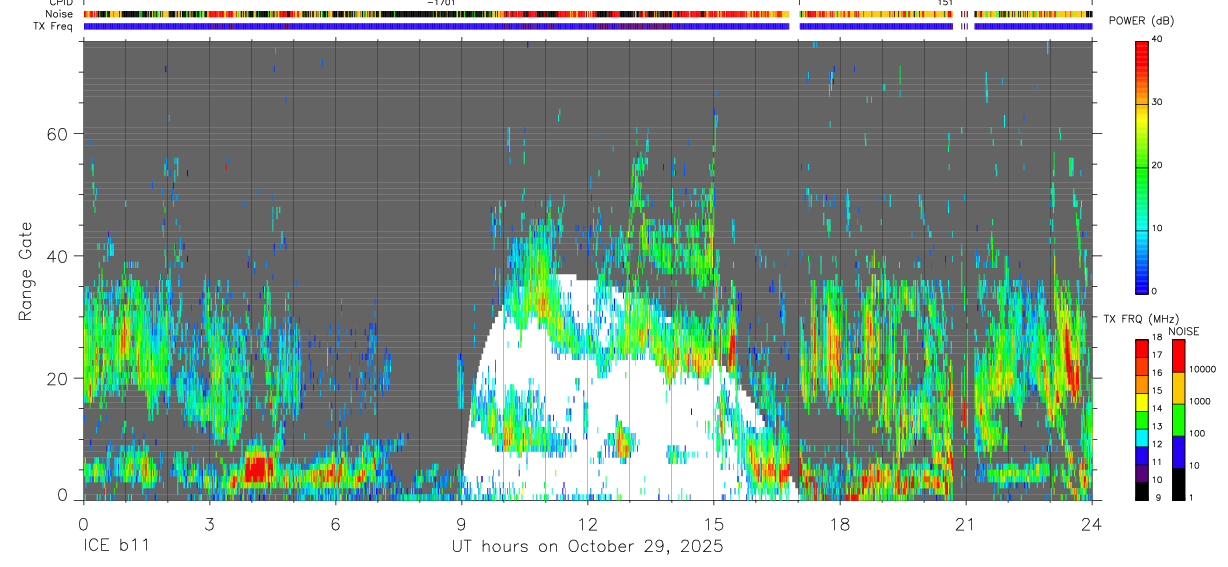Screen dimensions: 1228x567
Task: Click the black swatch in the NOISE legend
Action: [1177, 484]
